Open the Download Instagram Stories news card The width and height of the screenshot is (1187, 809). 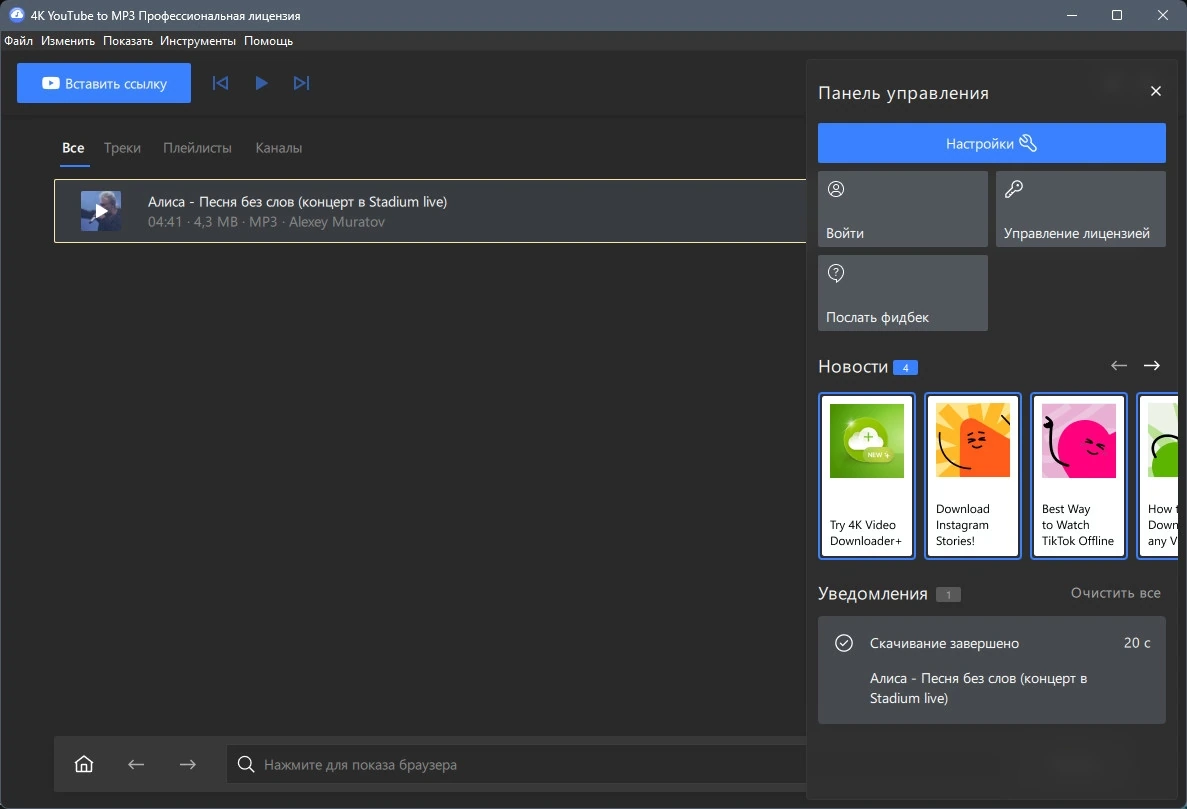(x=973, y=476)
